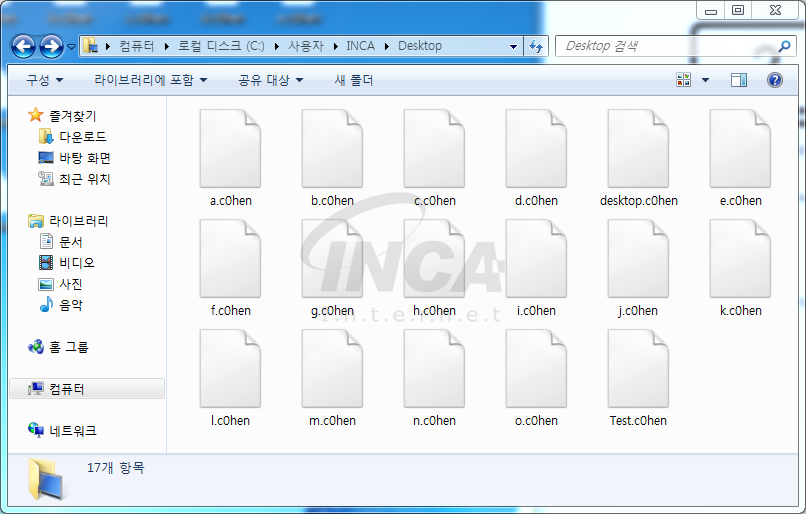806x514 pixels.
Task: Select the d.c0hen file icon
Action: (536, 149)
